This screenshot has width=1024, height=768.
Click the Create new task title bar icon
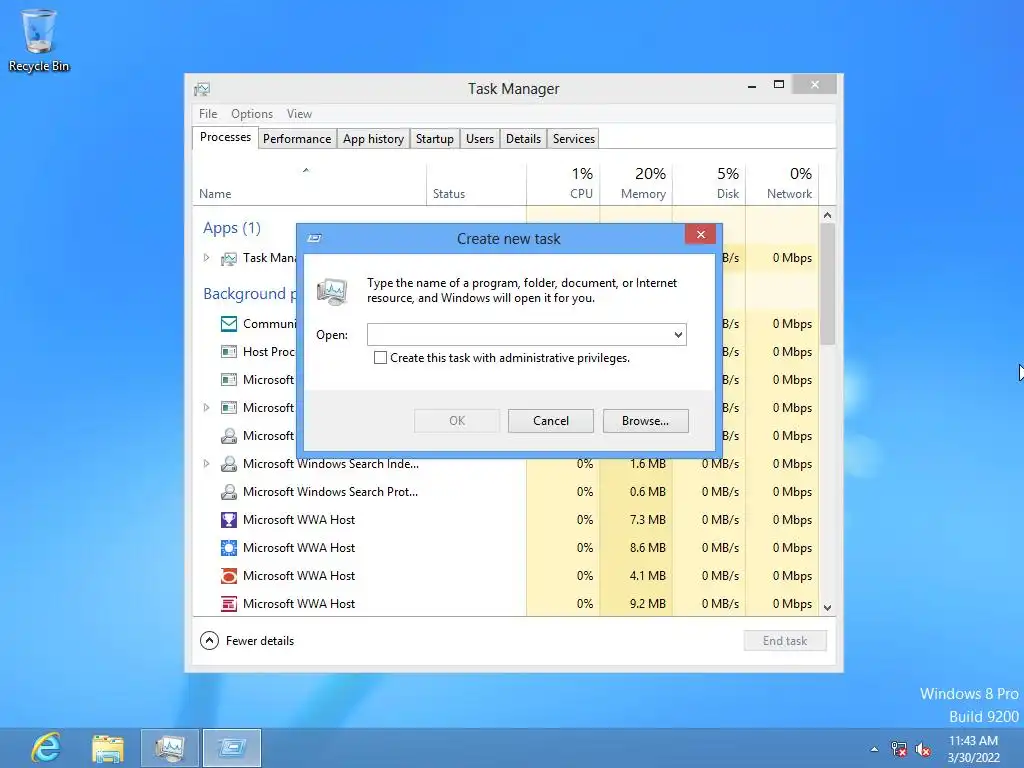click(314, 238)
